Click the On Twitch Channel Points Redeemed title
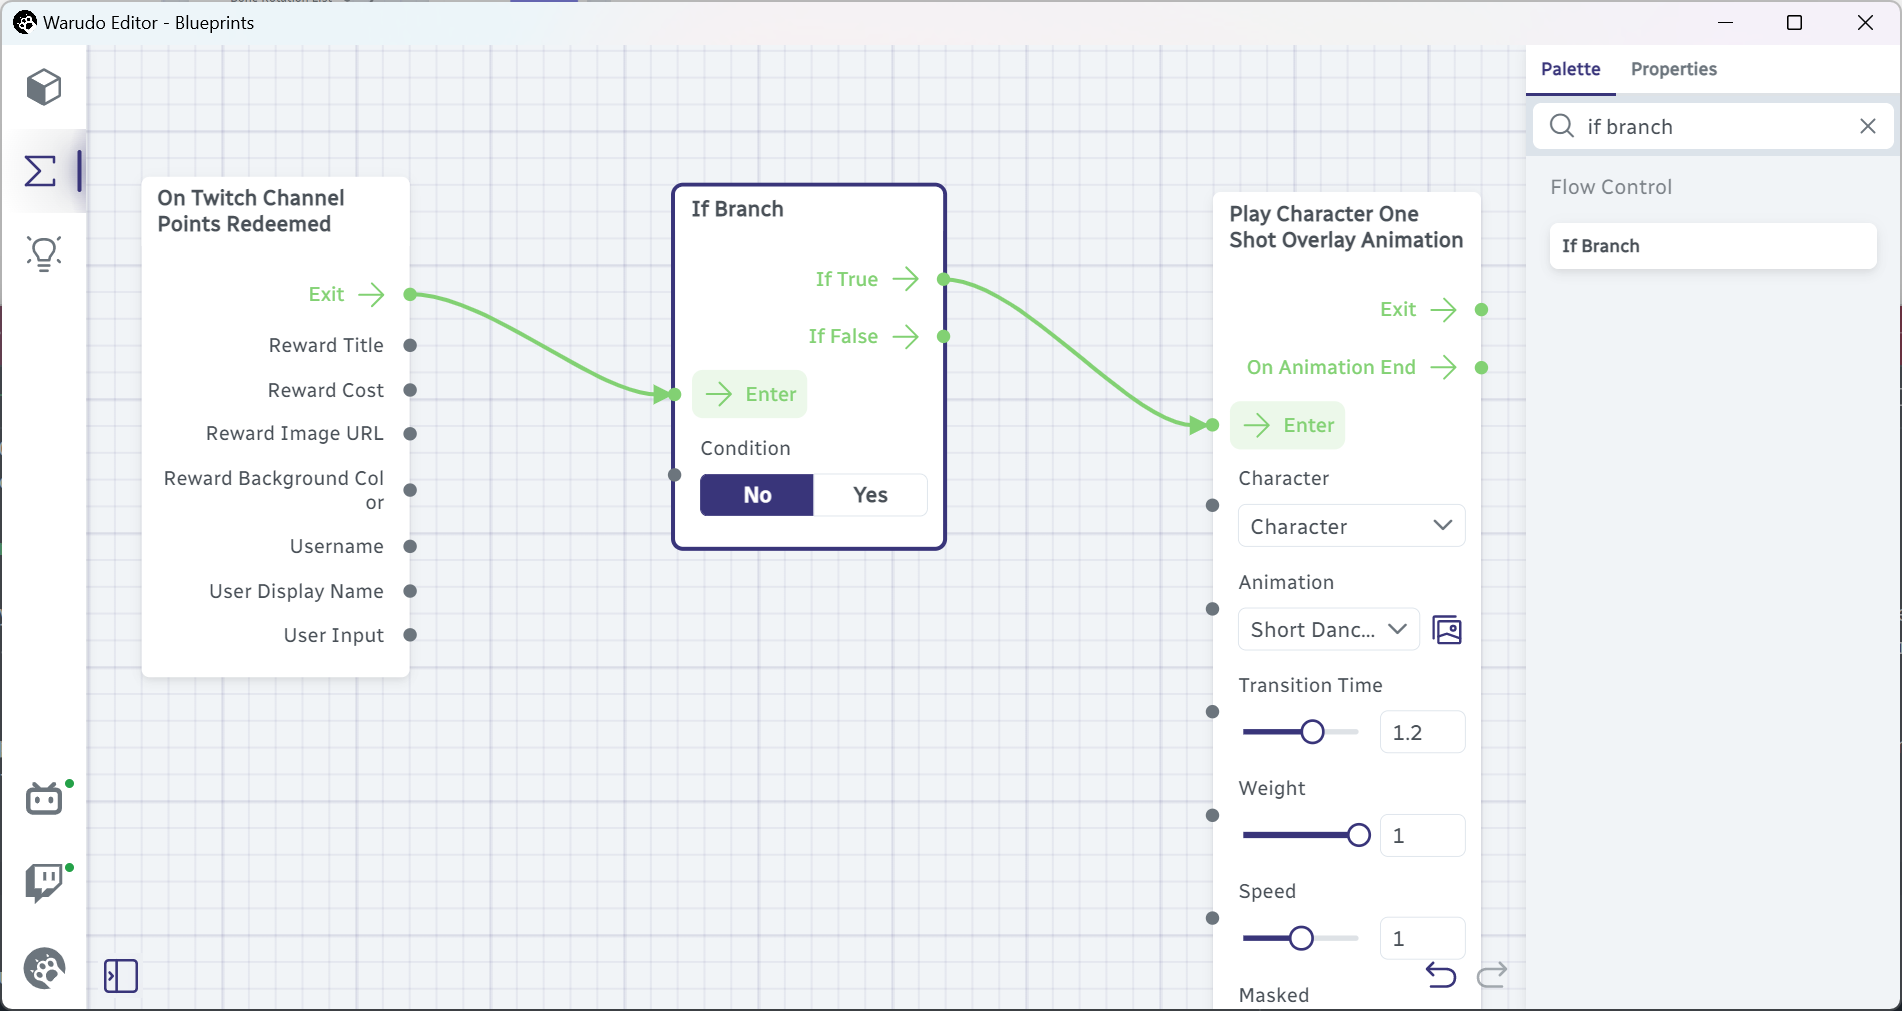Image resolution: width=1902 pixels, height=1011 pixels. (x=250, y=211)
